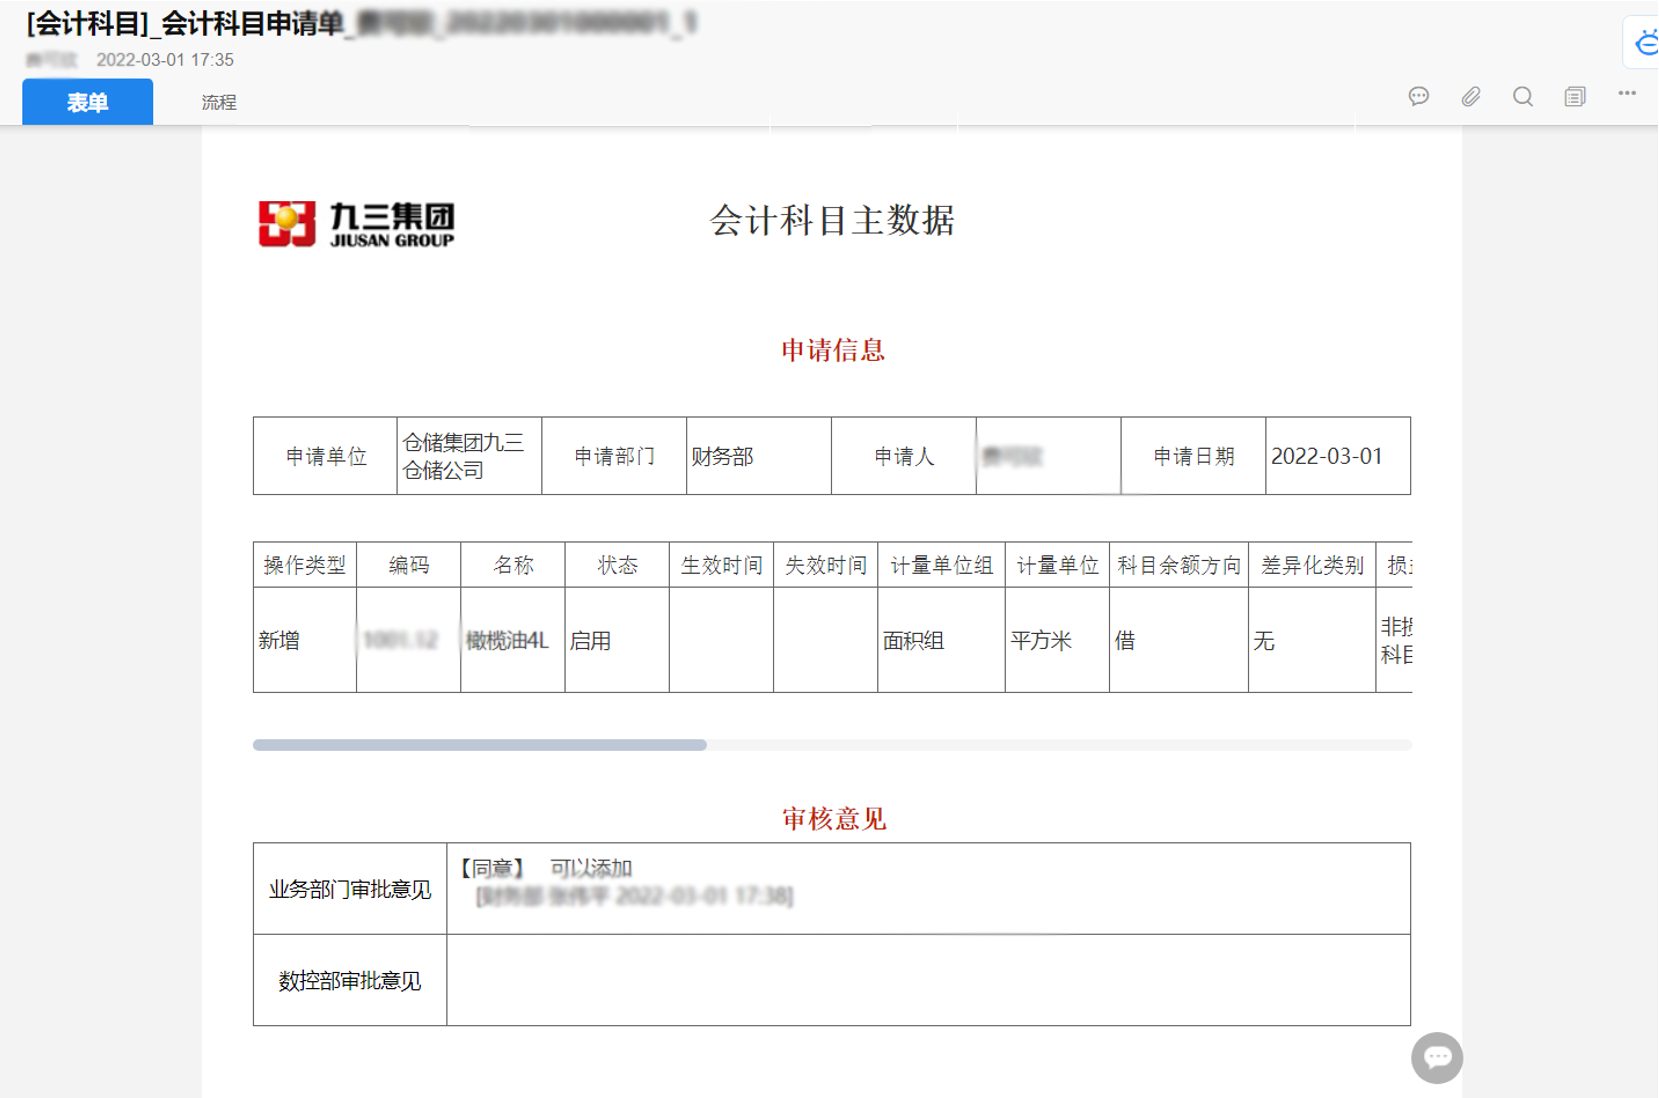Click the 新增 operation type cell
Image resolution: width=1659 pixels, height=1098 pixels.
tap(305, 640)
